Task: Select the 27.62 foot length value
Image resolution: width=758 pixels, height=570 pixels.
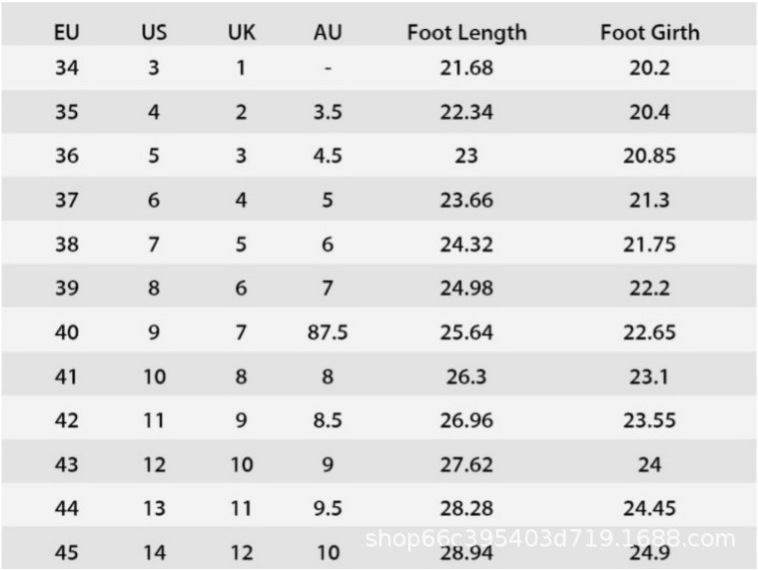Action: pyautogui.click(x=466, y=464)
